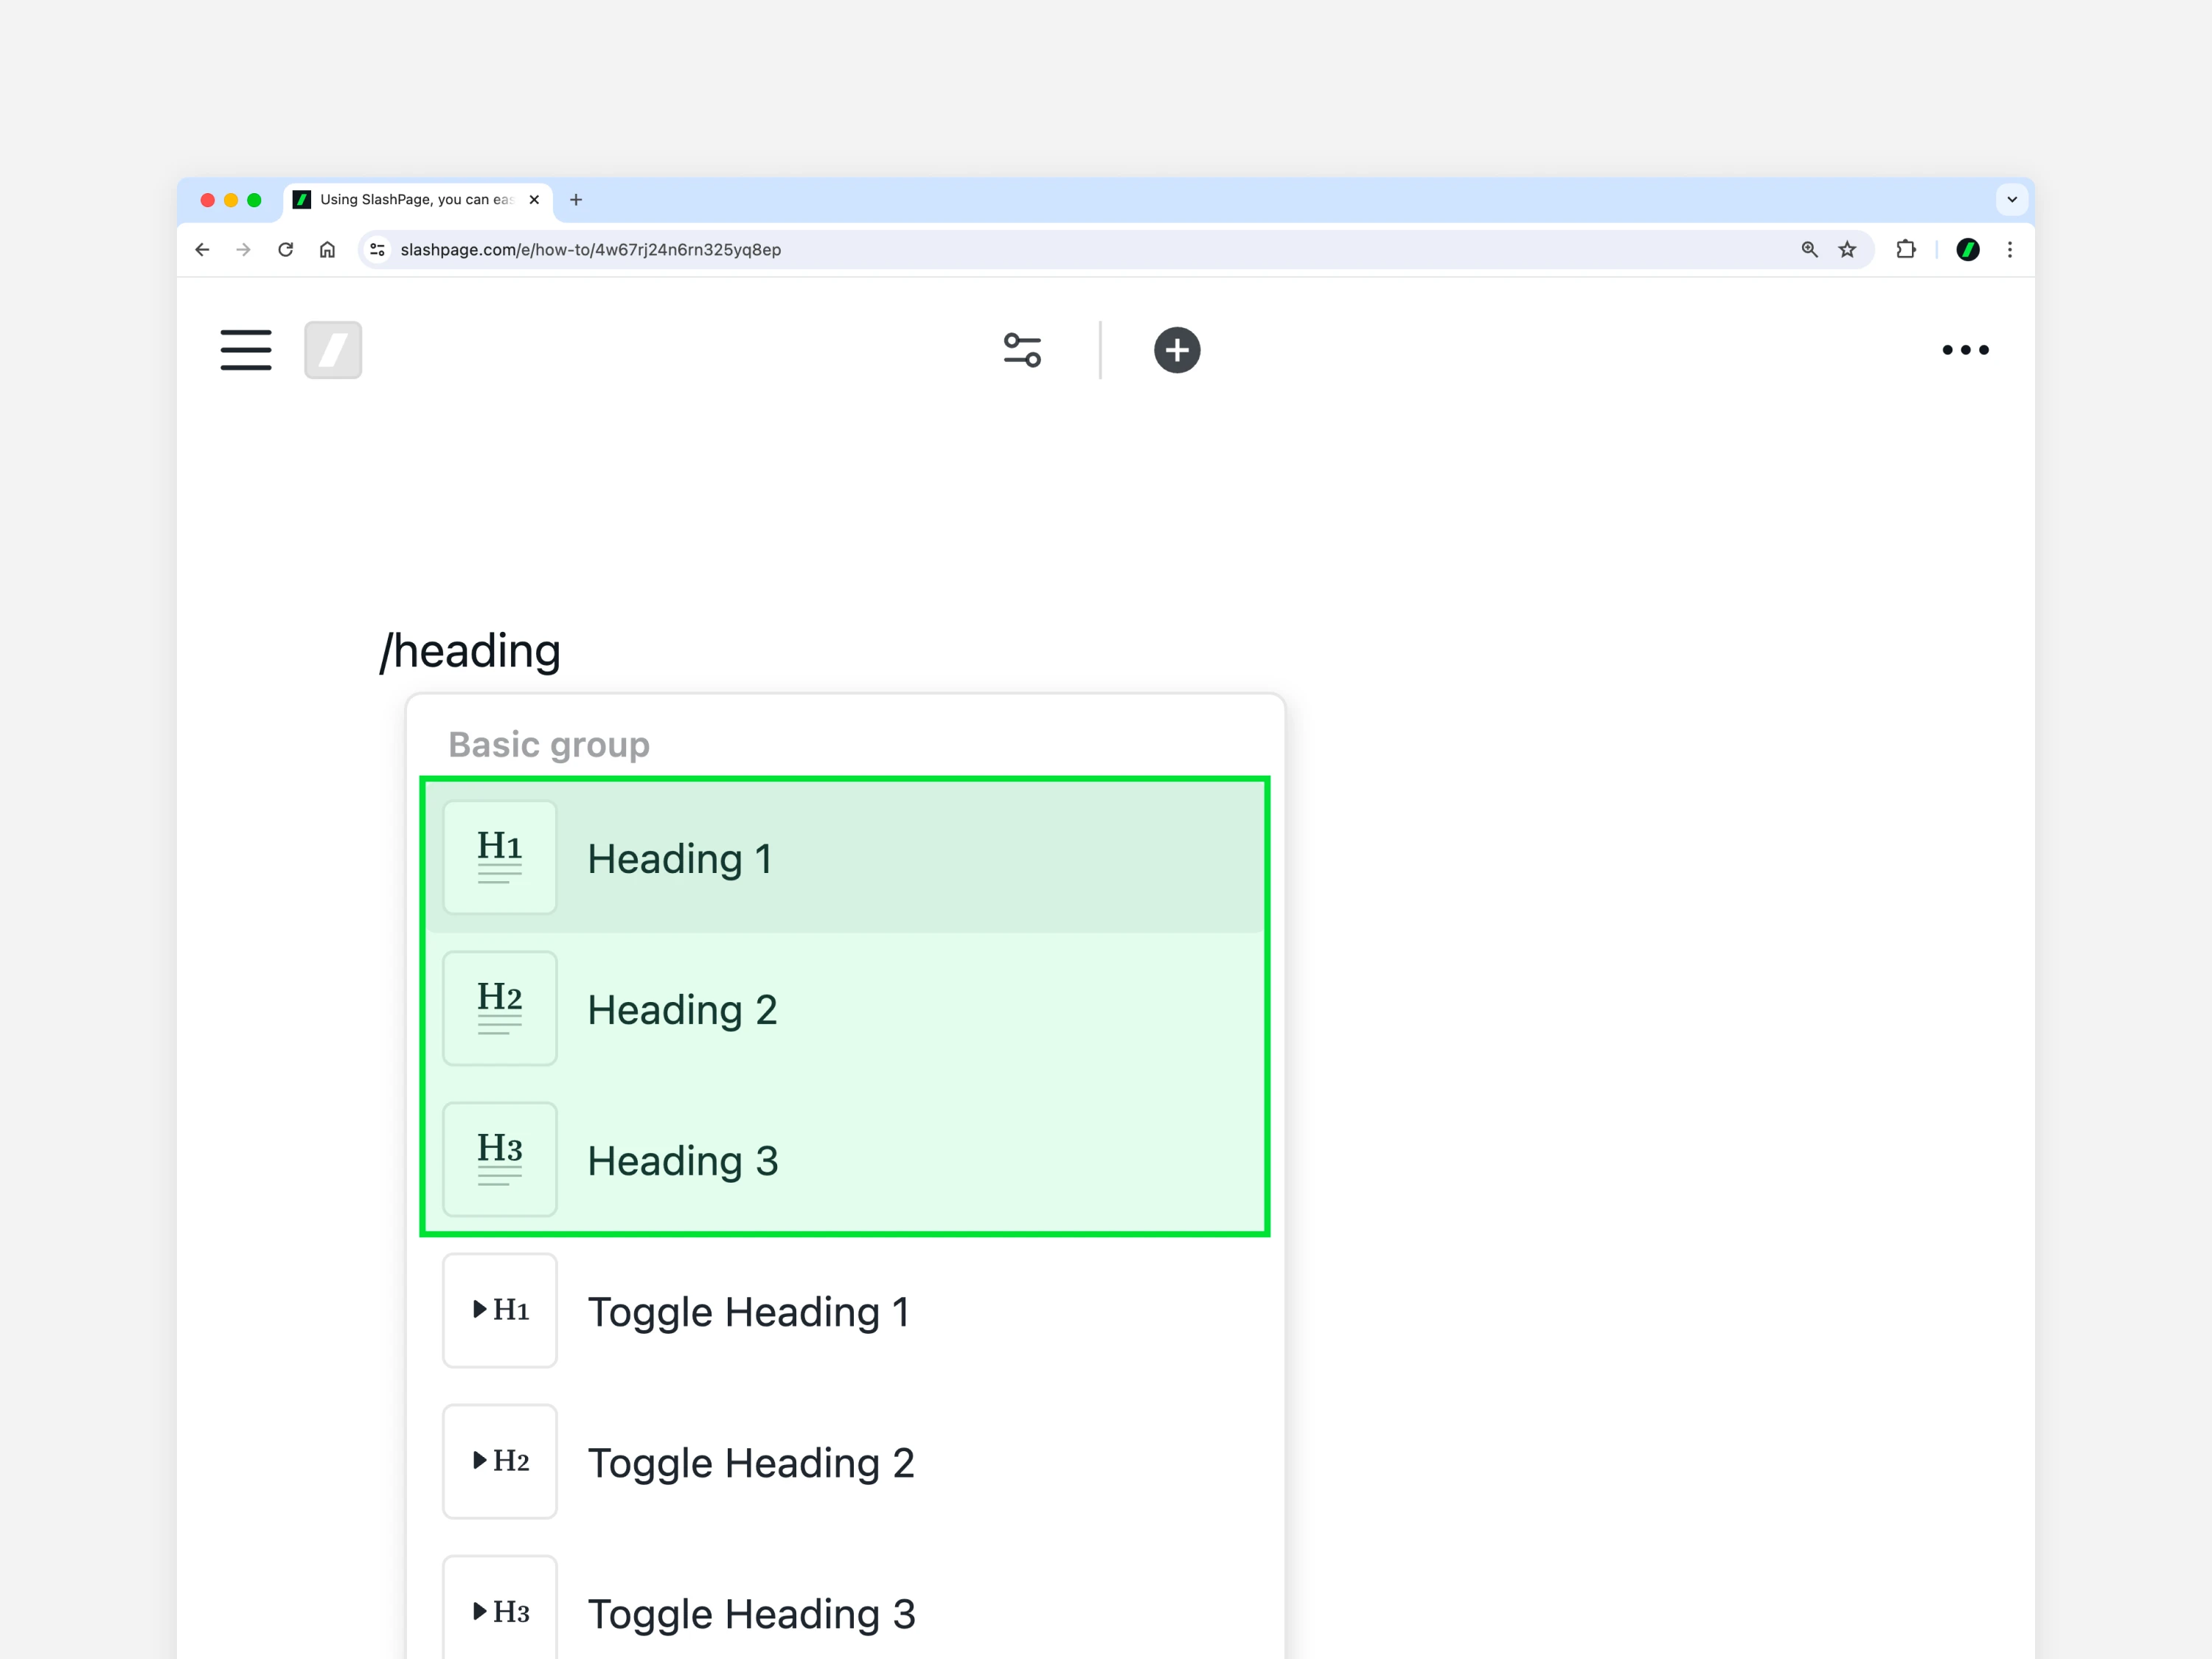Click the SlashPage logo icon
Screen dimensions: 2212x1659
333,350
